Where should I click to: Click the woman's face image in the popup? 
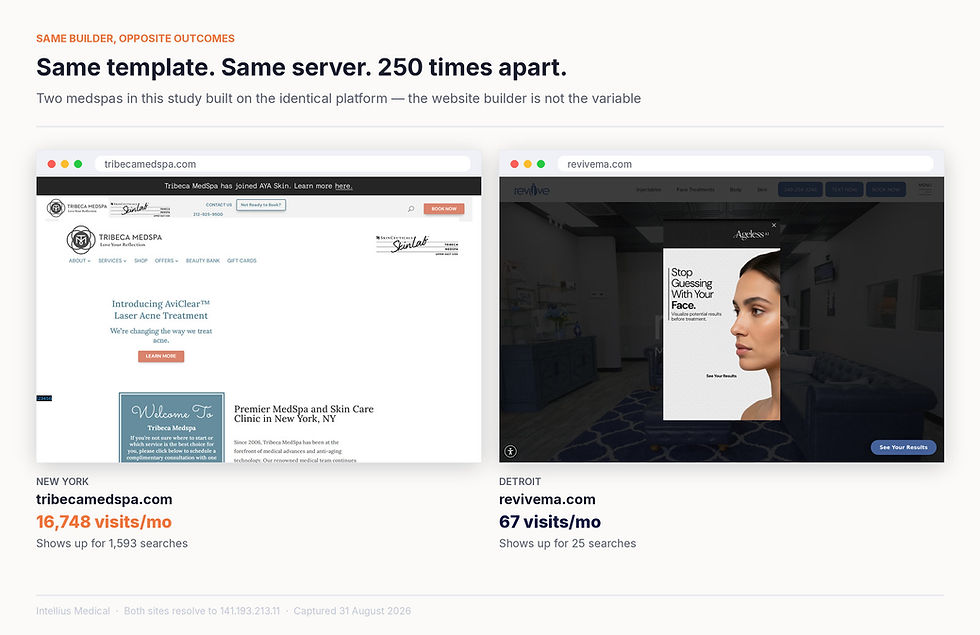point(754,334)
